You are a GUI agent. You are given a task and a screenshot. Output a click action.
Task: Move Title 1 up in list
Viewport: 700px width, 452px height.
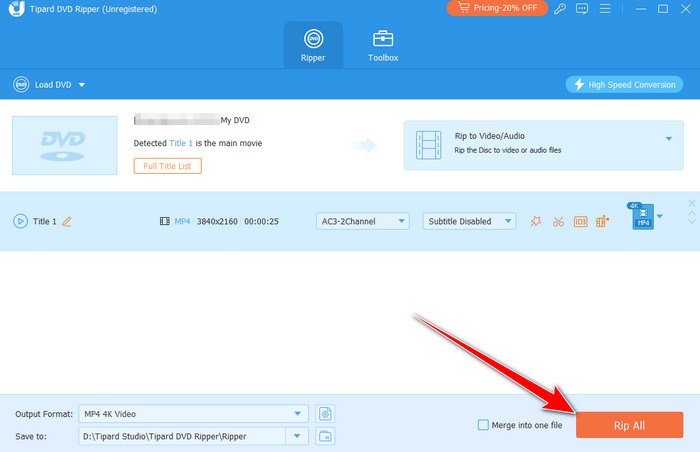click(x=692, y=213)
